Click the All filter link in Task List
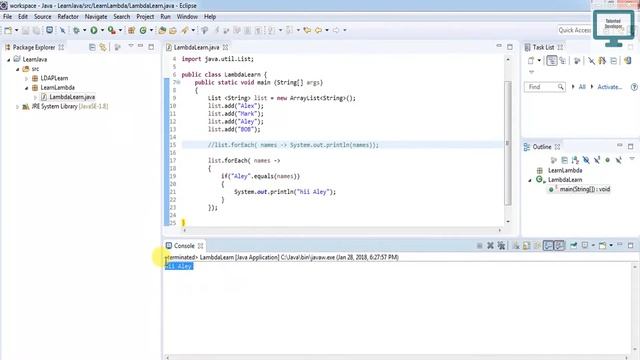 coord(582,87)
